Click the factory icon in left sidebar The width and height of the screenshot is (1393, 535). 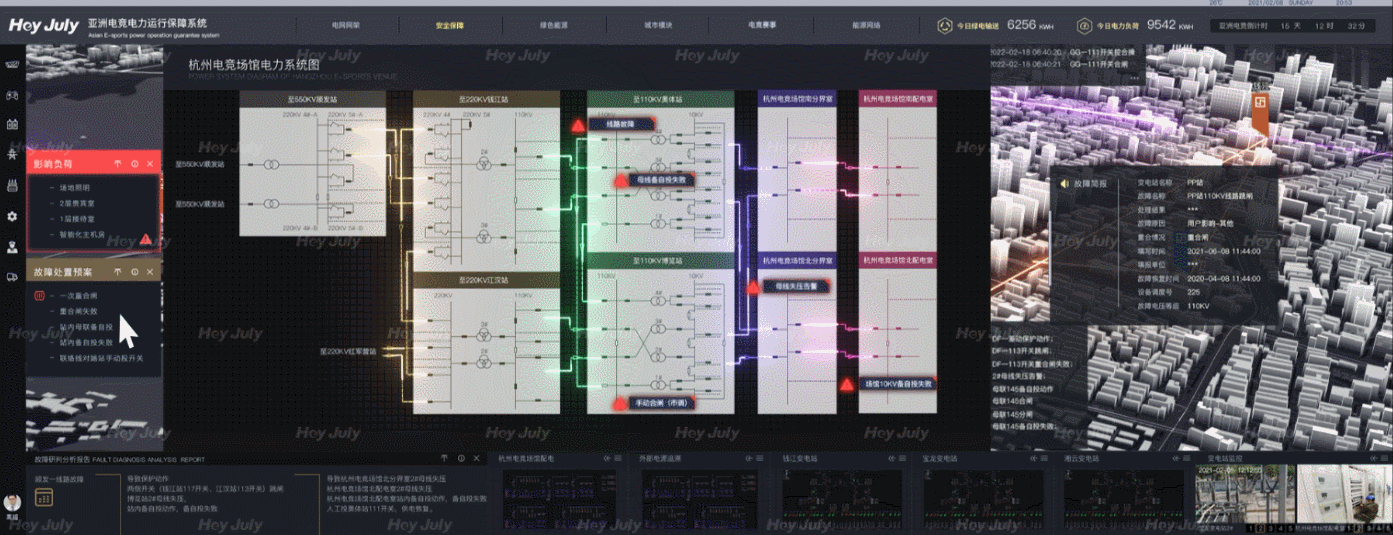pos(12,186)
